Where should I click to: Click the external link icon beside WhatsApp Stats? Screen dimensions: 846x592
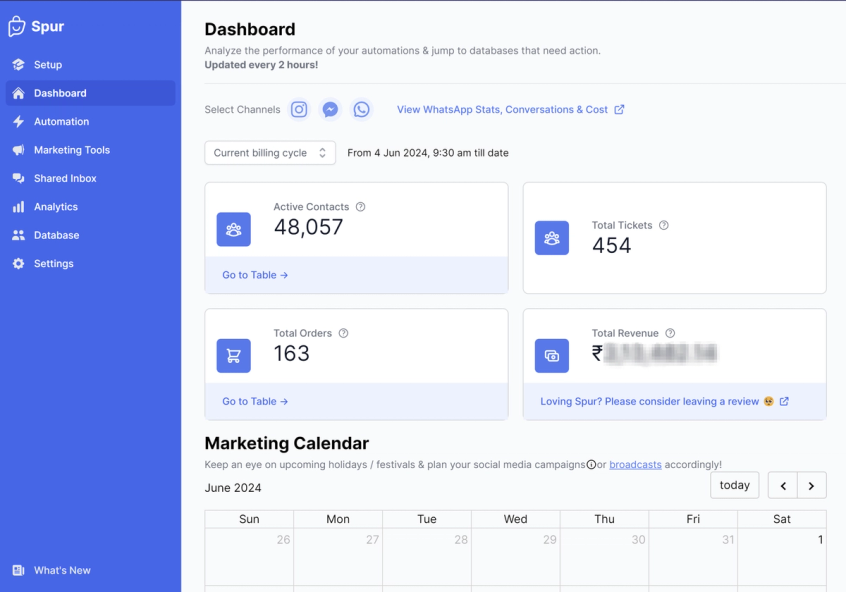619,110
